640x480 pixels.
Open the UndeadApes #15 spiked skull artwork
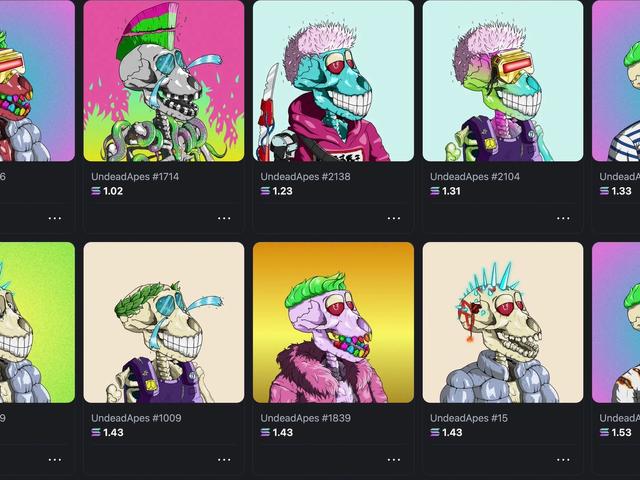pyautogui.click(x=503, y=322)
